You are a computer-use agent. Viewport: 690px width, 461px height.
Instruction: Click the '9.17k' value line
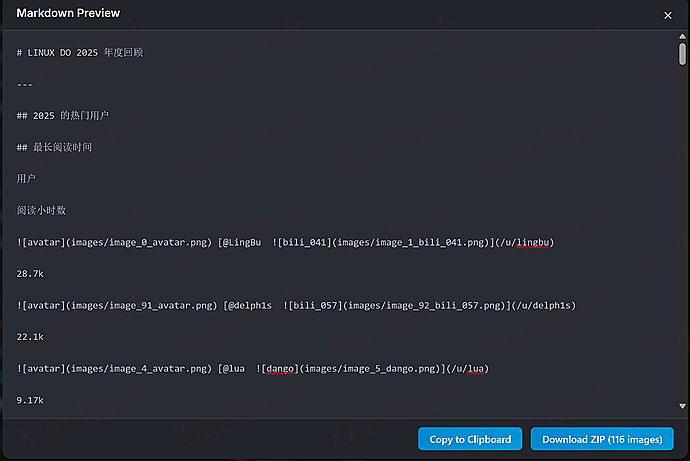30,400
